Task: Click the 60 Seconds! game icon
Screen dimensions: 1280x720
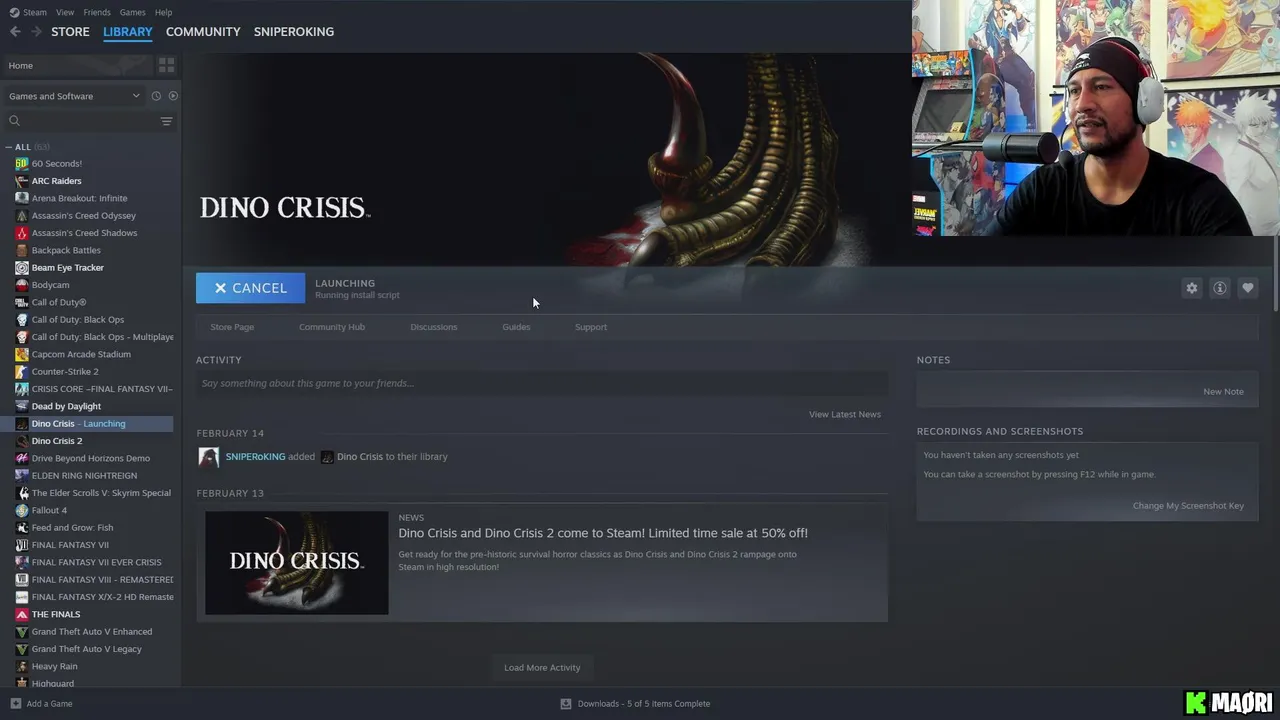Action: coord(22,164)
